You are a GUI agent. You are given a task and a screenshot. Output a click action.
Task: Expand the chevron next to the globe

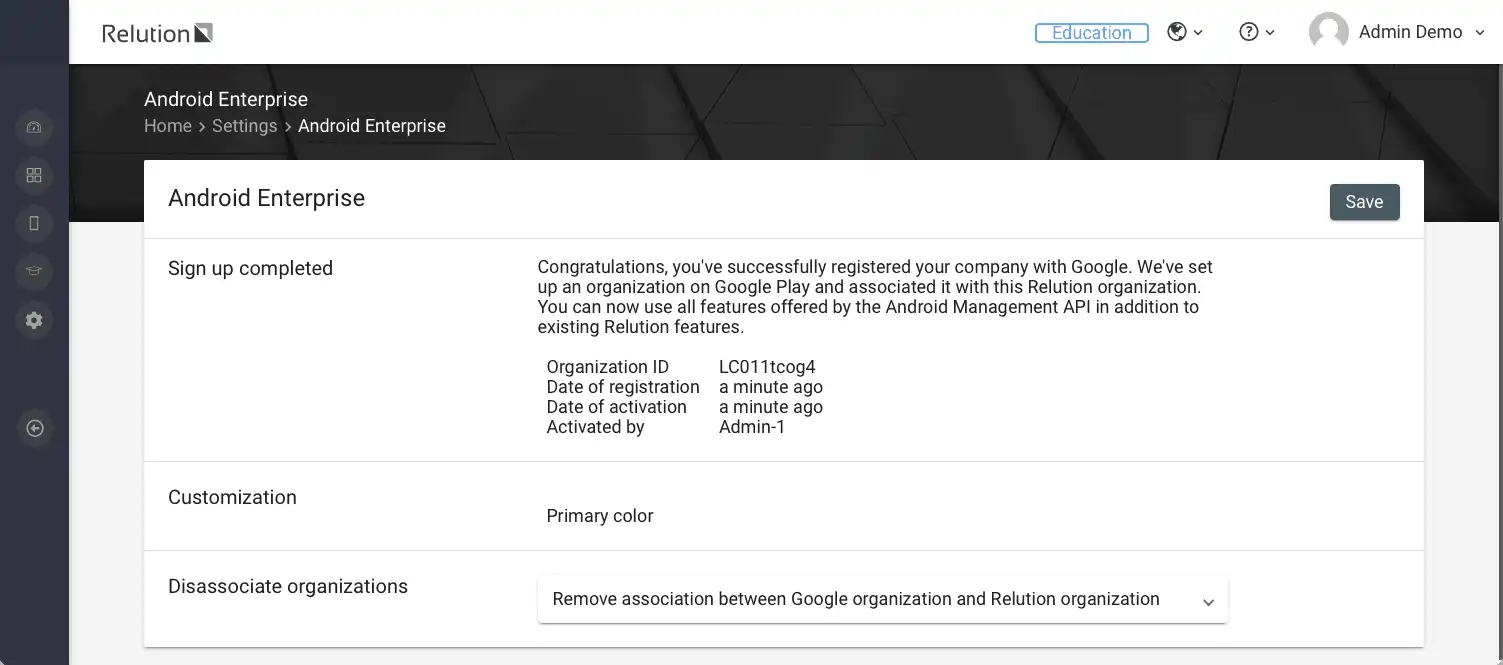click(1198, 33)
